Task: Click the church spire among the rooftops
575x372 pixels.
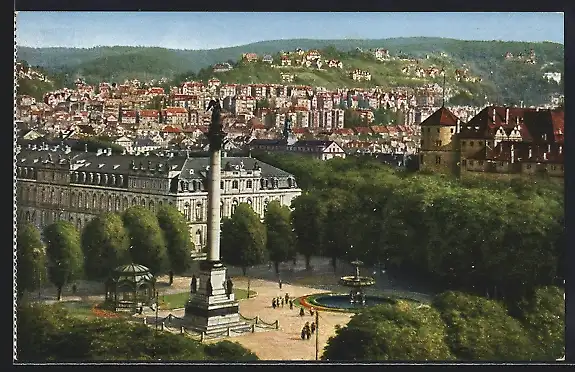Action: [289, 131]
